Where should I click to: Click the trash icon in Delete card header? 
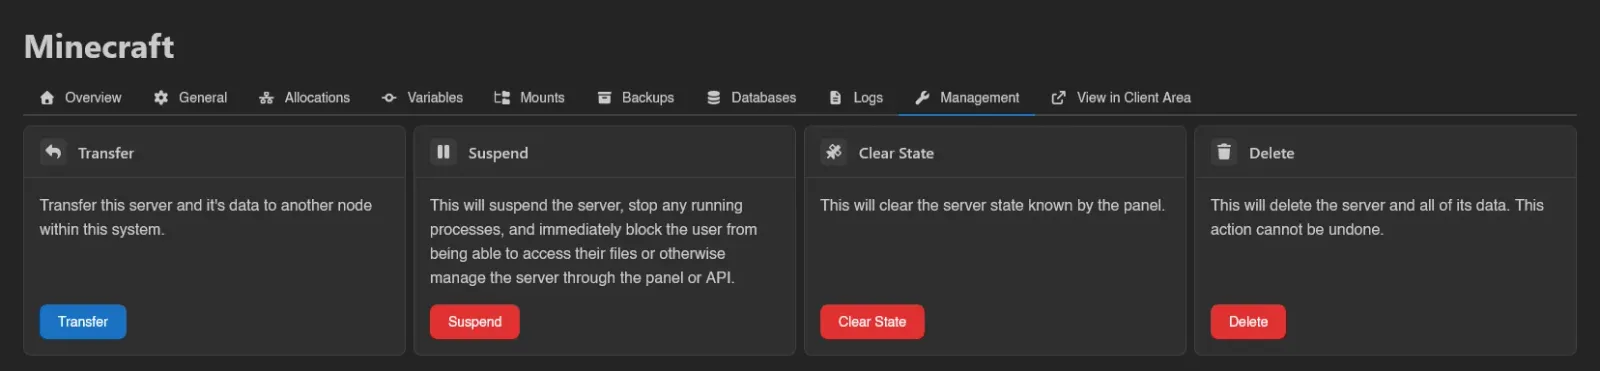[x=1224, y=152]
